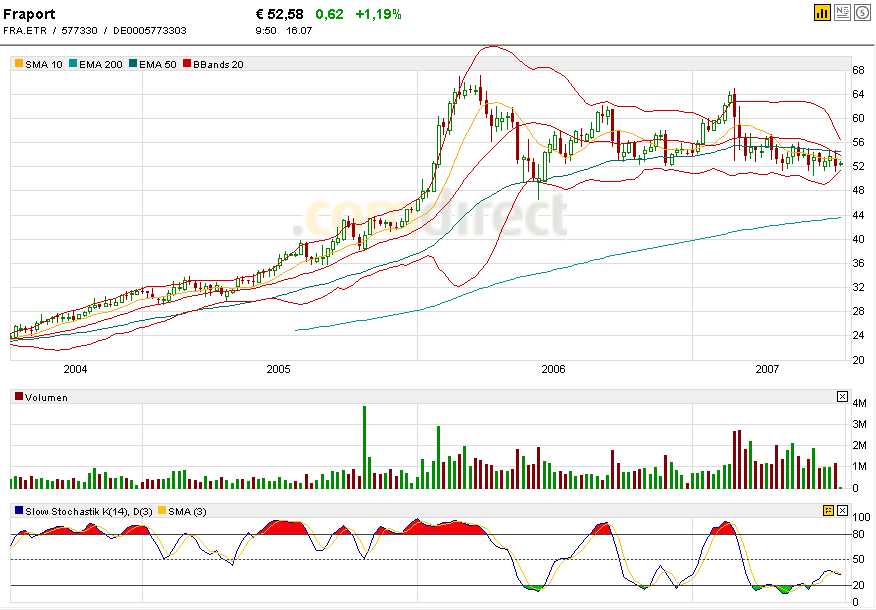Select the bar chart view icon
This screenshot has width=876, height=610.
822,13
